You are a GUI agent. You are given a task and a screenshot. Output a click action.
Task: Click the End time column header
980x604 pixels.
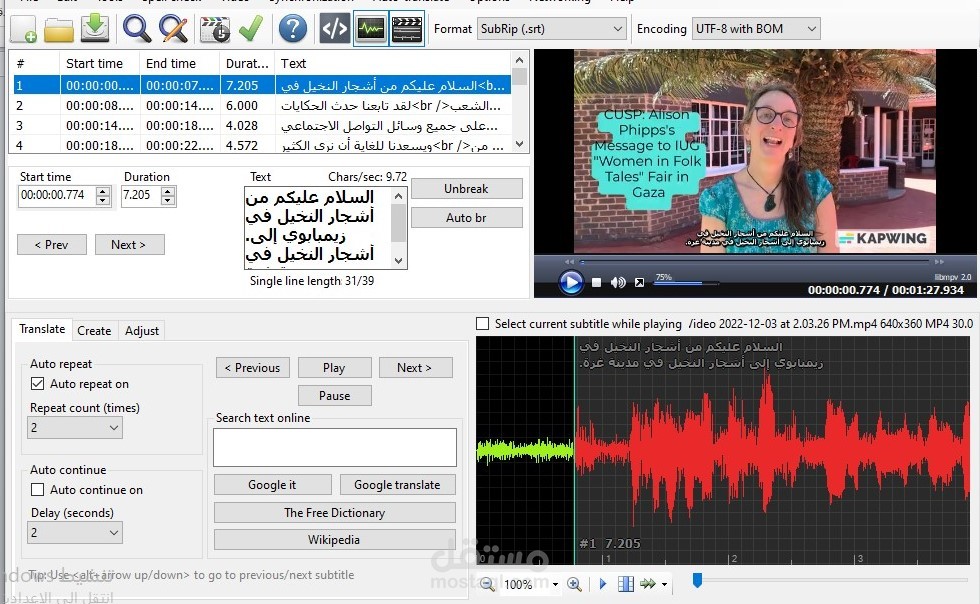(180, 63)
